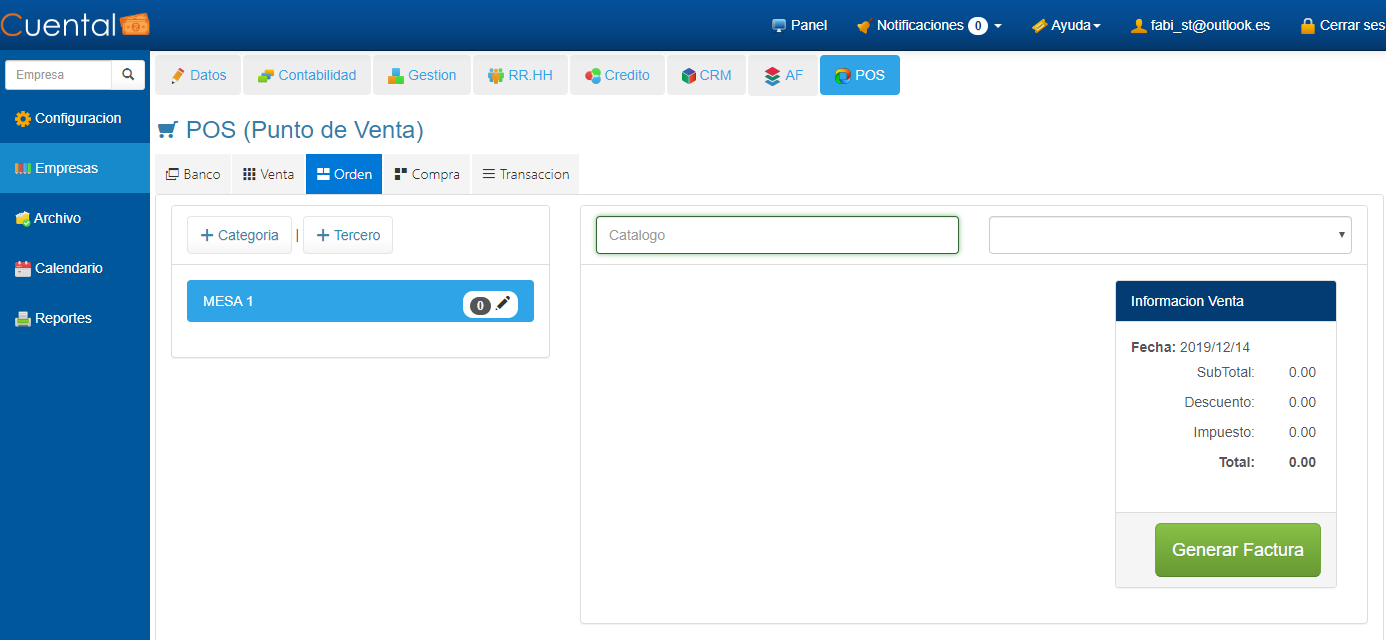Open the CRM module

click(706, 75)
